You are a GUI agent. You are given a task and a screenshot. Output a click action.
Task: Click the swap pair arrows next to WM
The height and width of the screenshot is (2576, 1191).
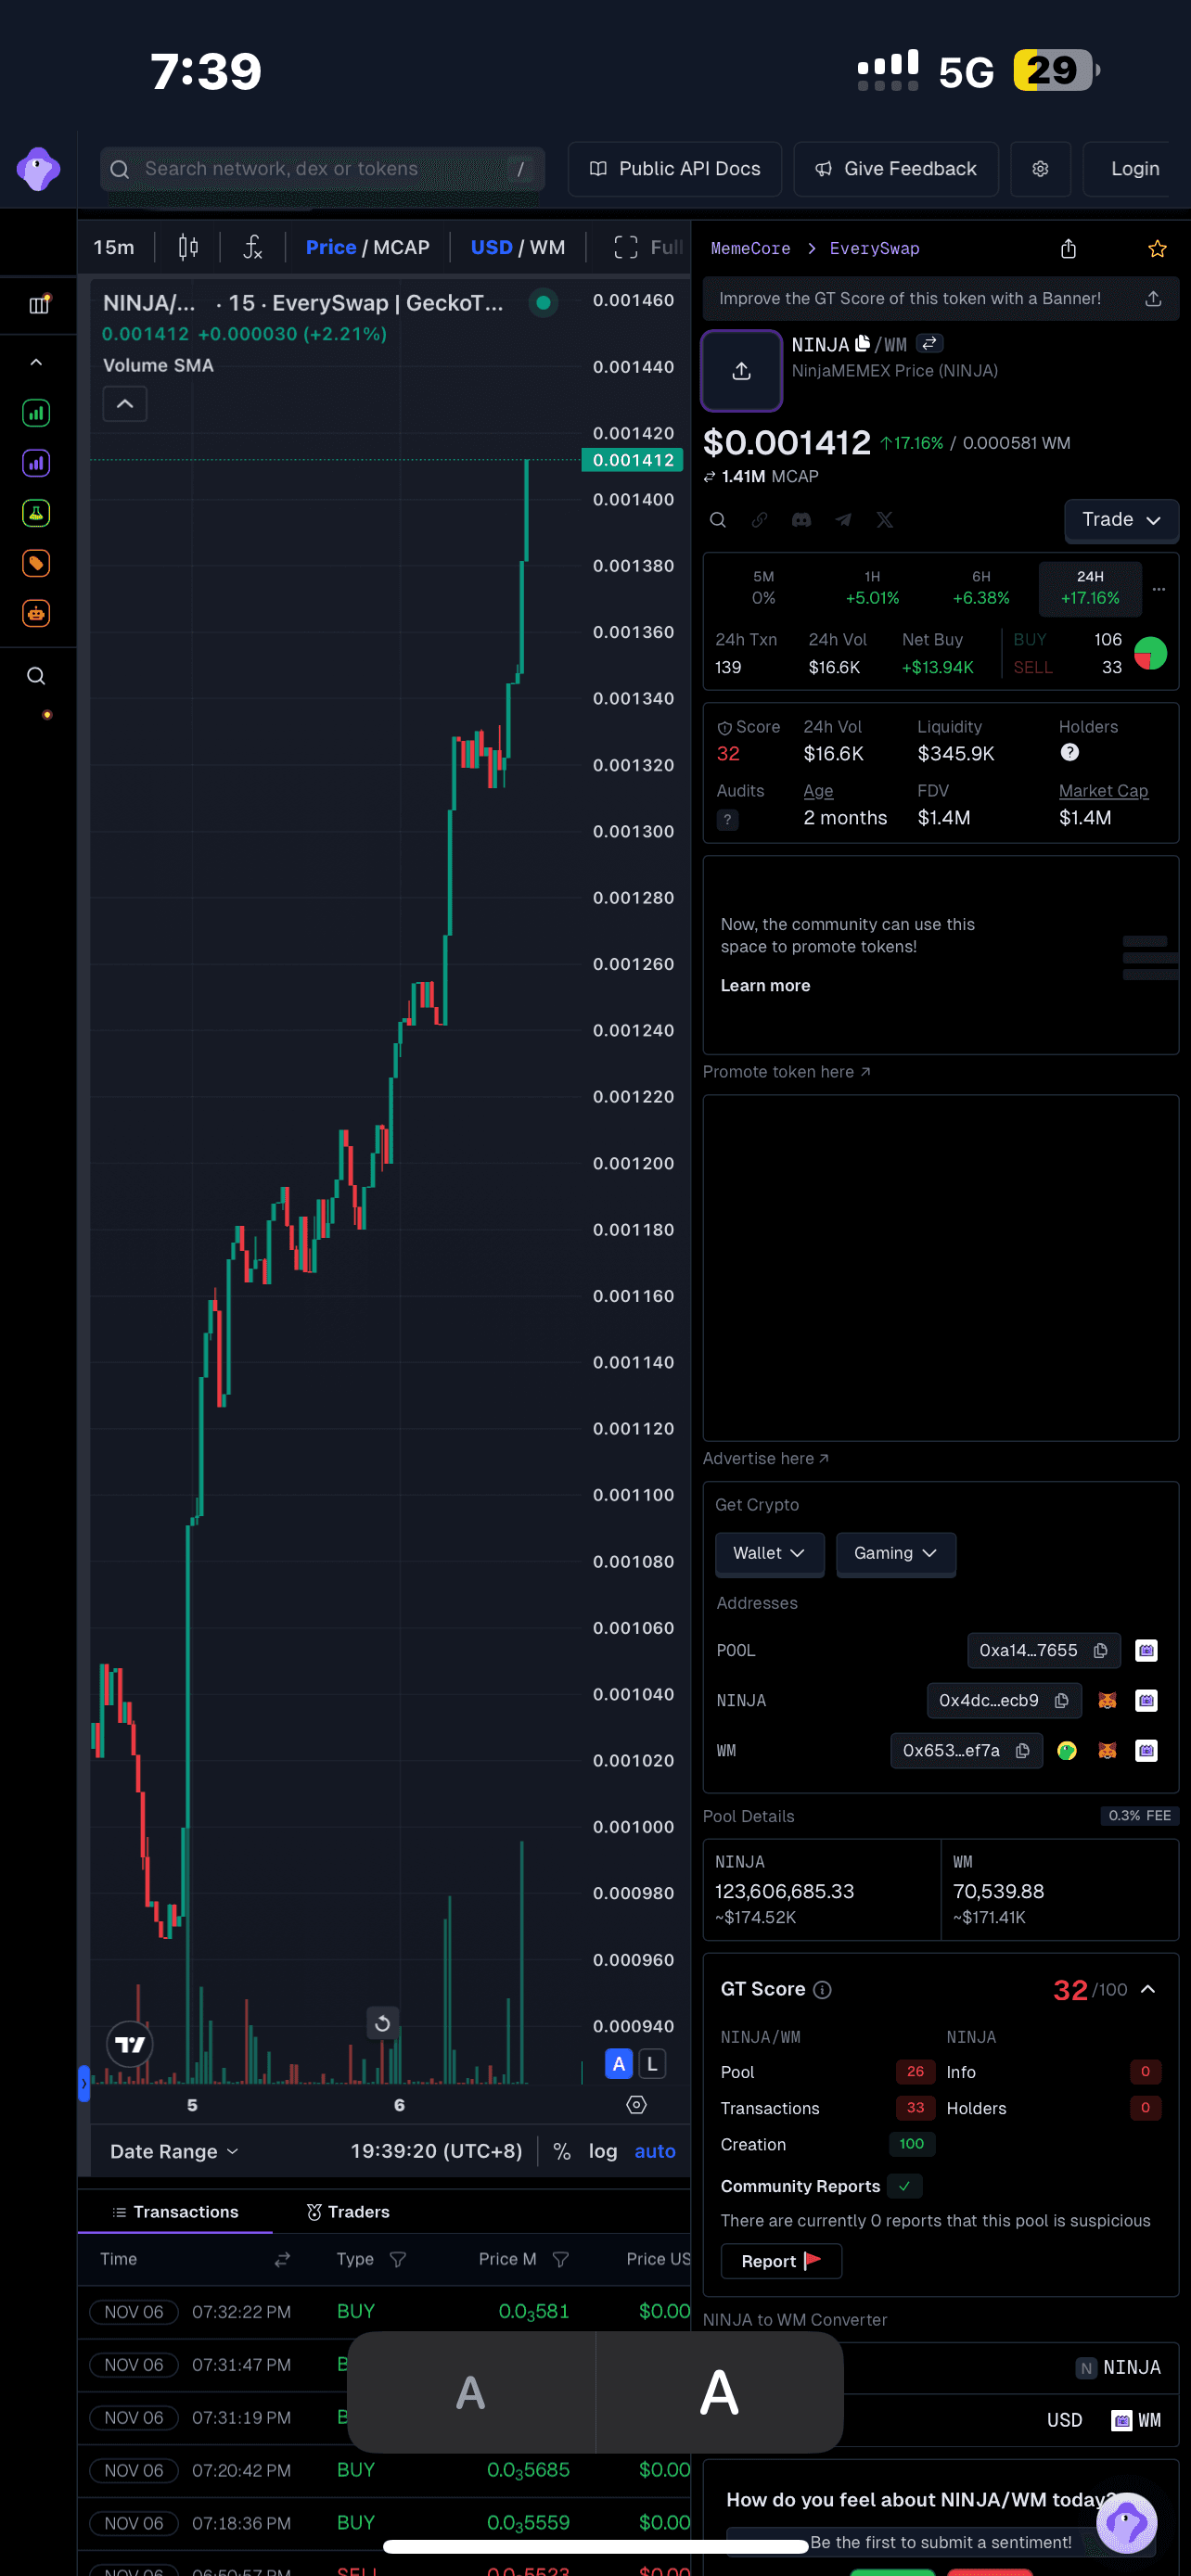(930, 344)
